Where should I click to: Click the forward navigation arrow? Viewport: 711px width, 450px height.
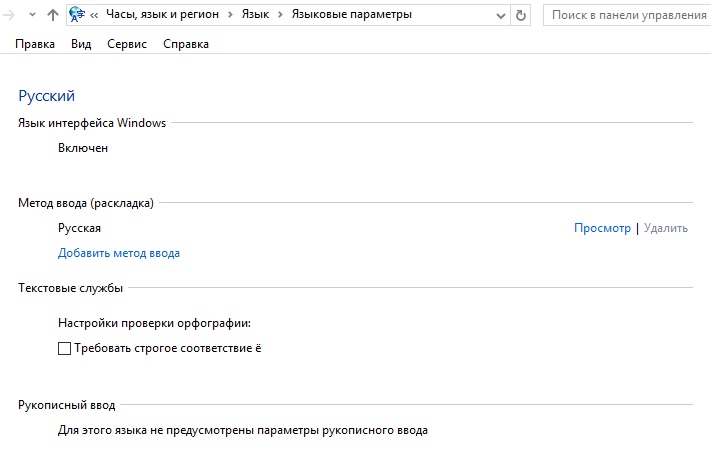(x=9, y=15)
